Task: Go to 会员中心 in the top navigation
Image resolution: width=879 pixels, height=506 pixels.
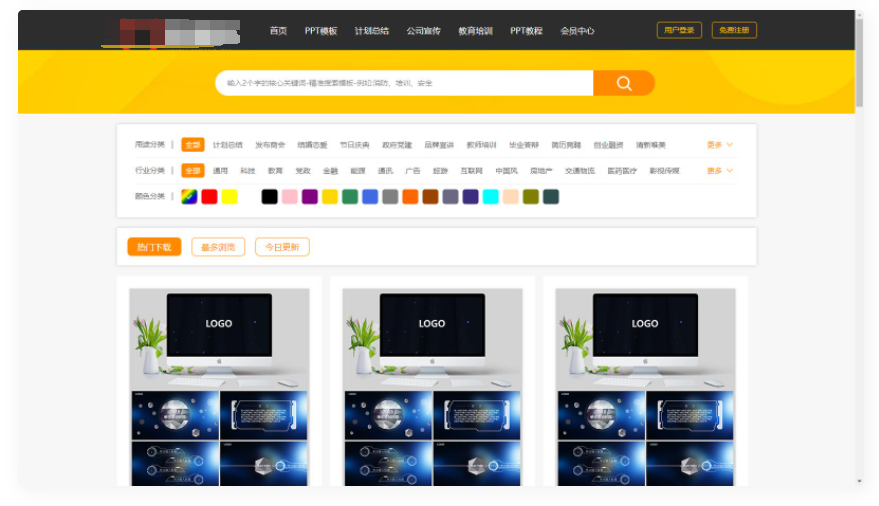Action: [x=577, y=31]
